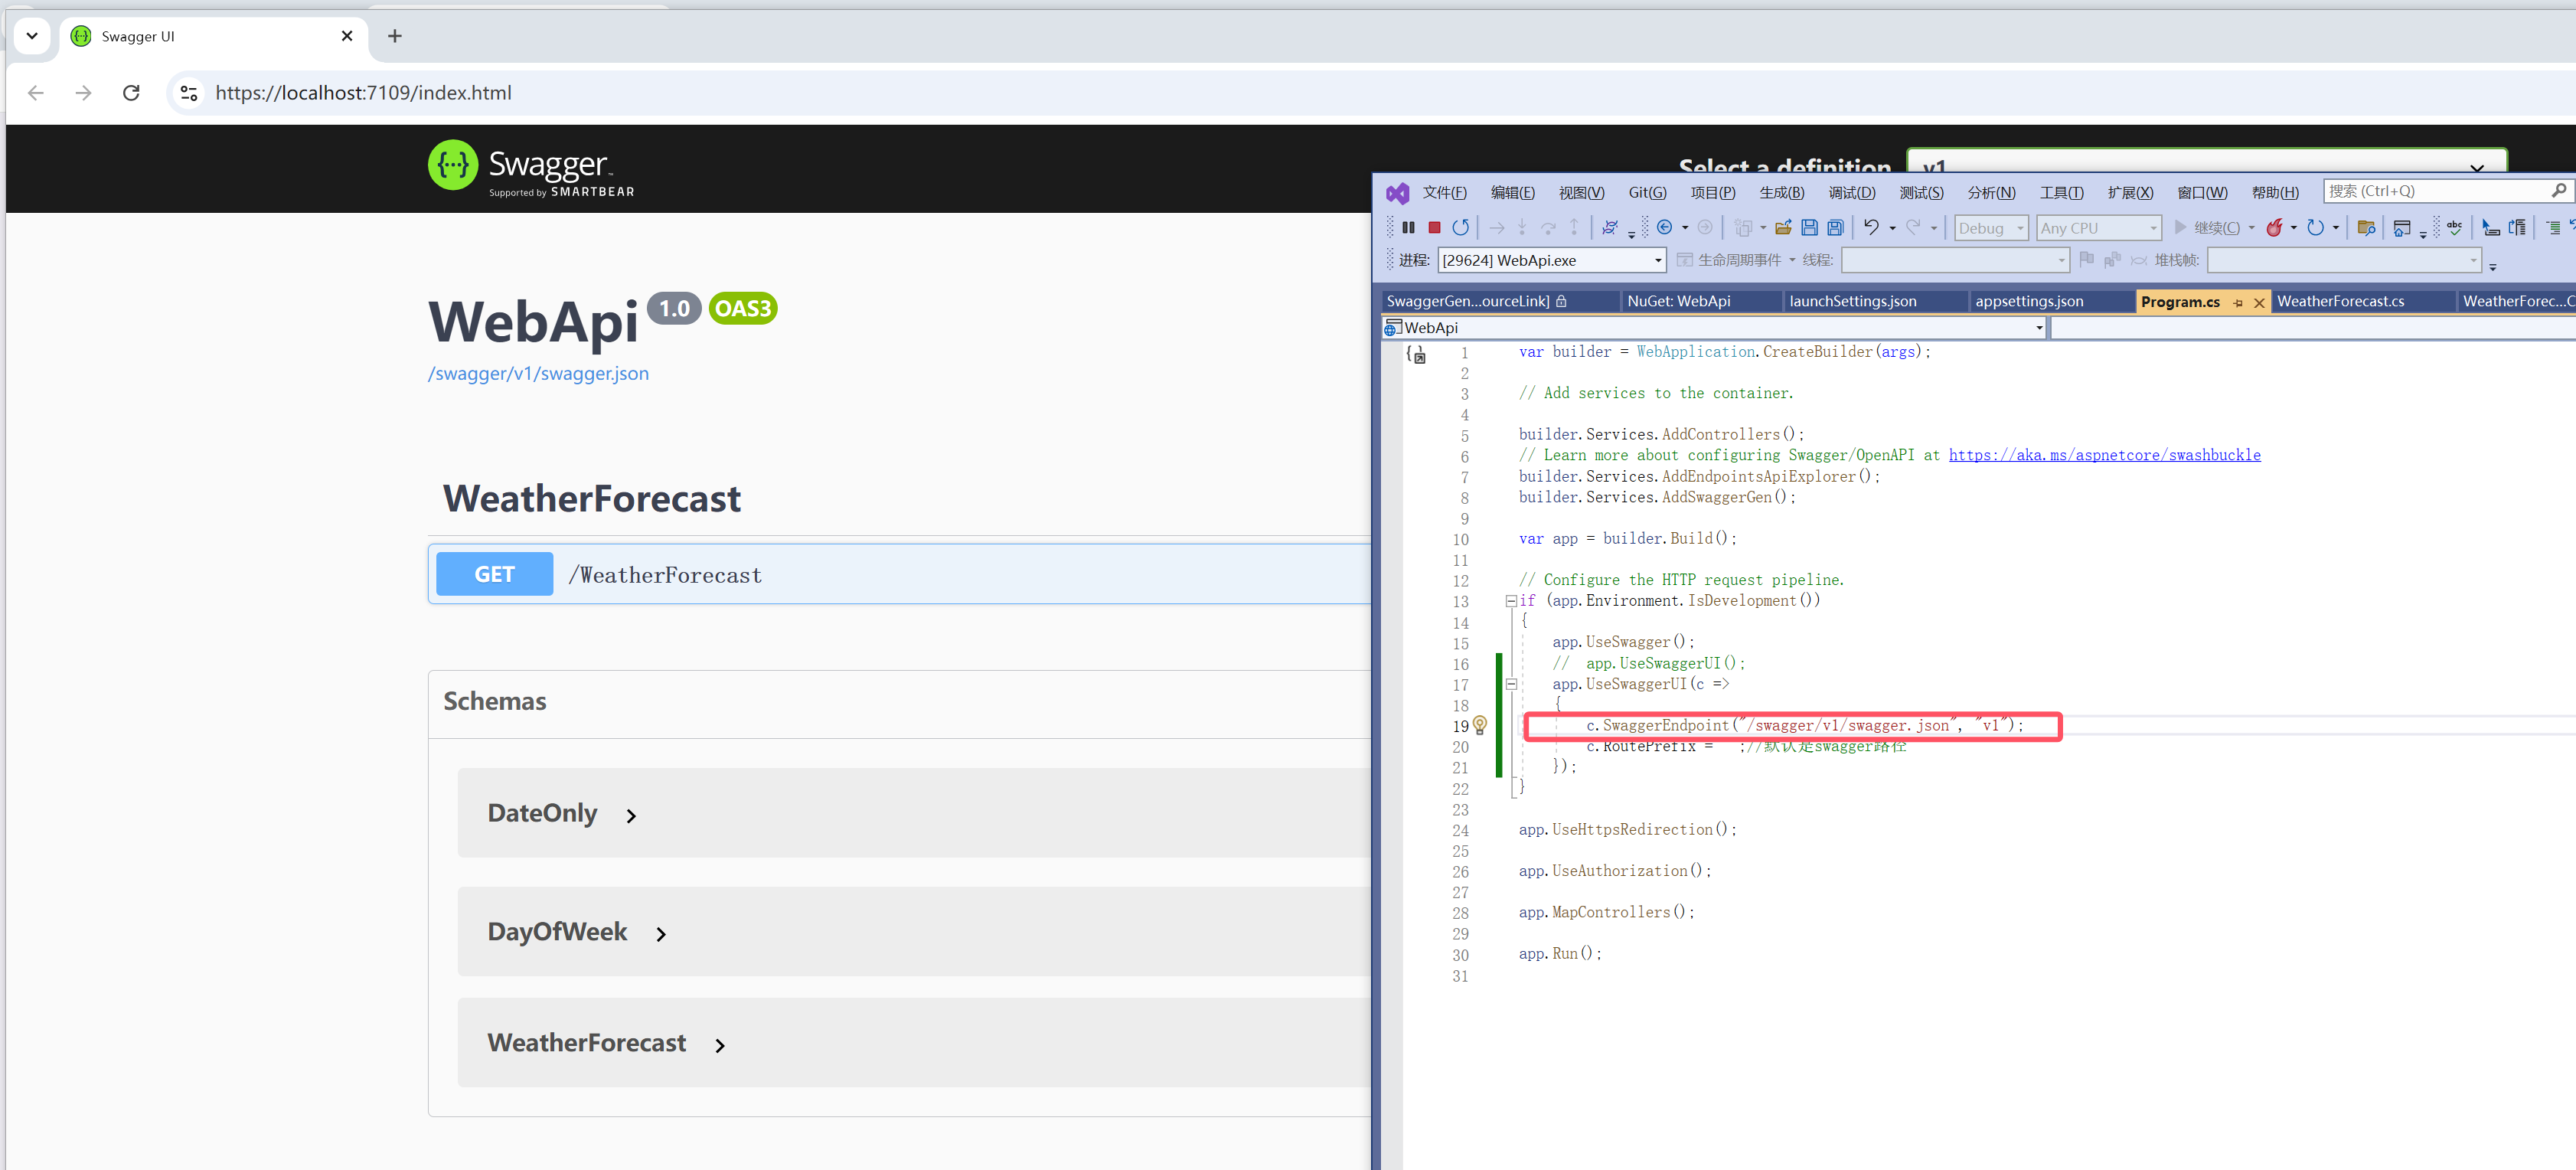Open the 调试(D) menu
This screenshot has height=1170, width=2576.
(1851, 192)
